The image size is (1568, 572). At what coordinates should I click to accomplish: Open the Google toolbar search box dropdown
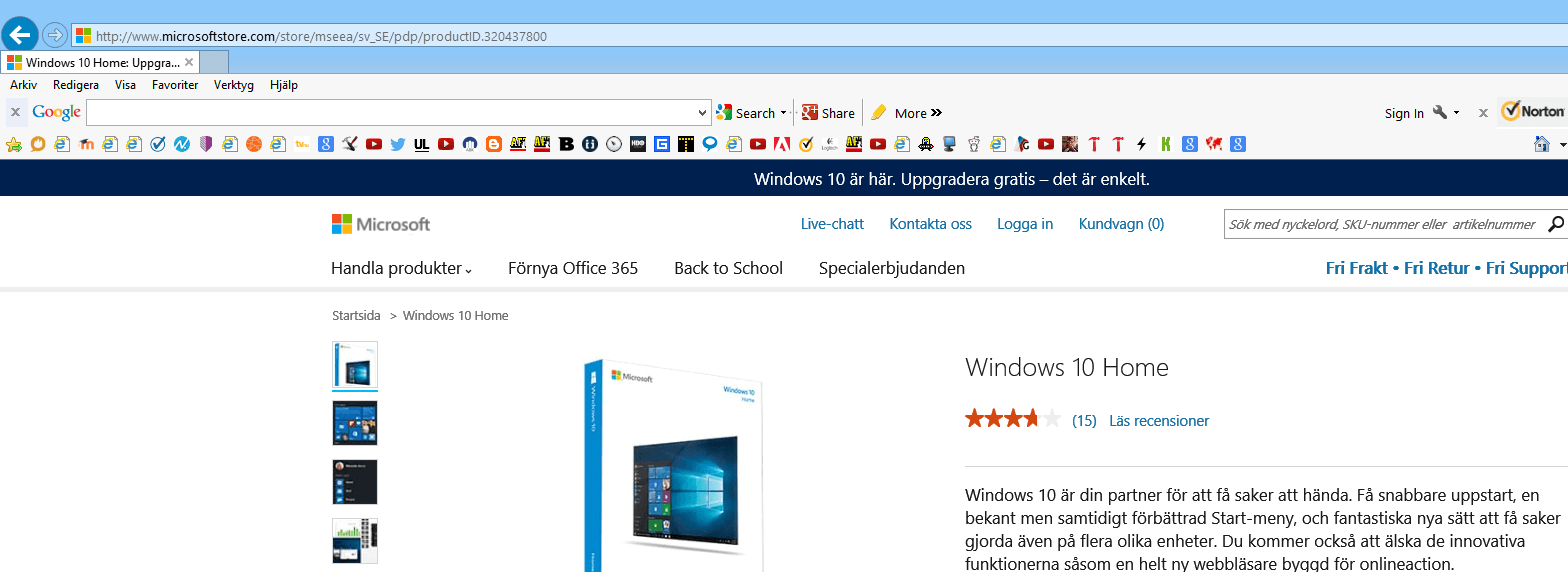coord(702,113)
